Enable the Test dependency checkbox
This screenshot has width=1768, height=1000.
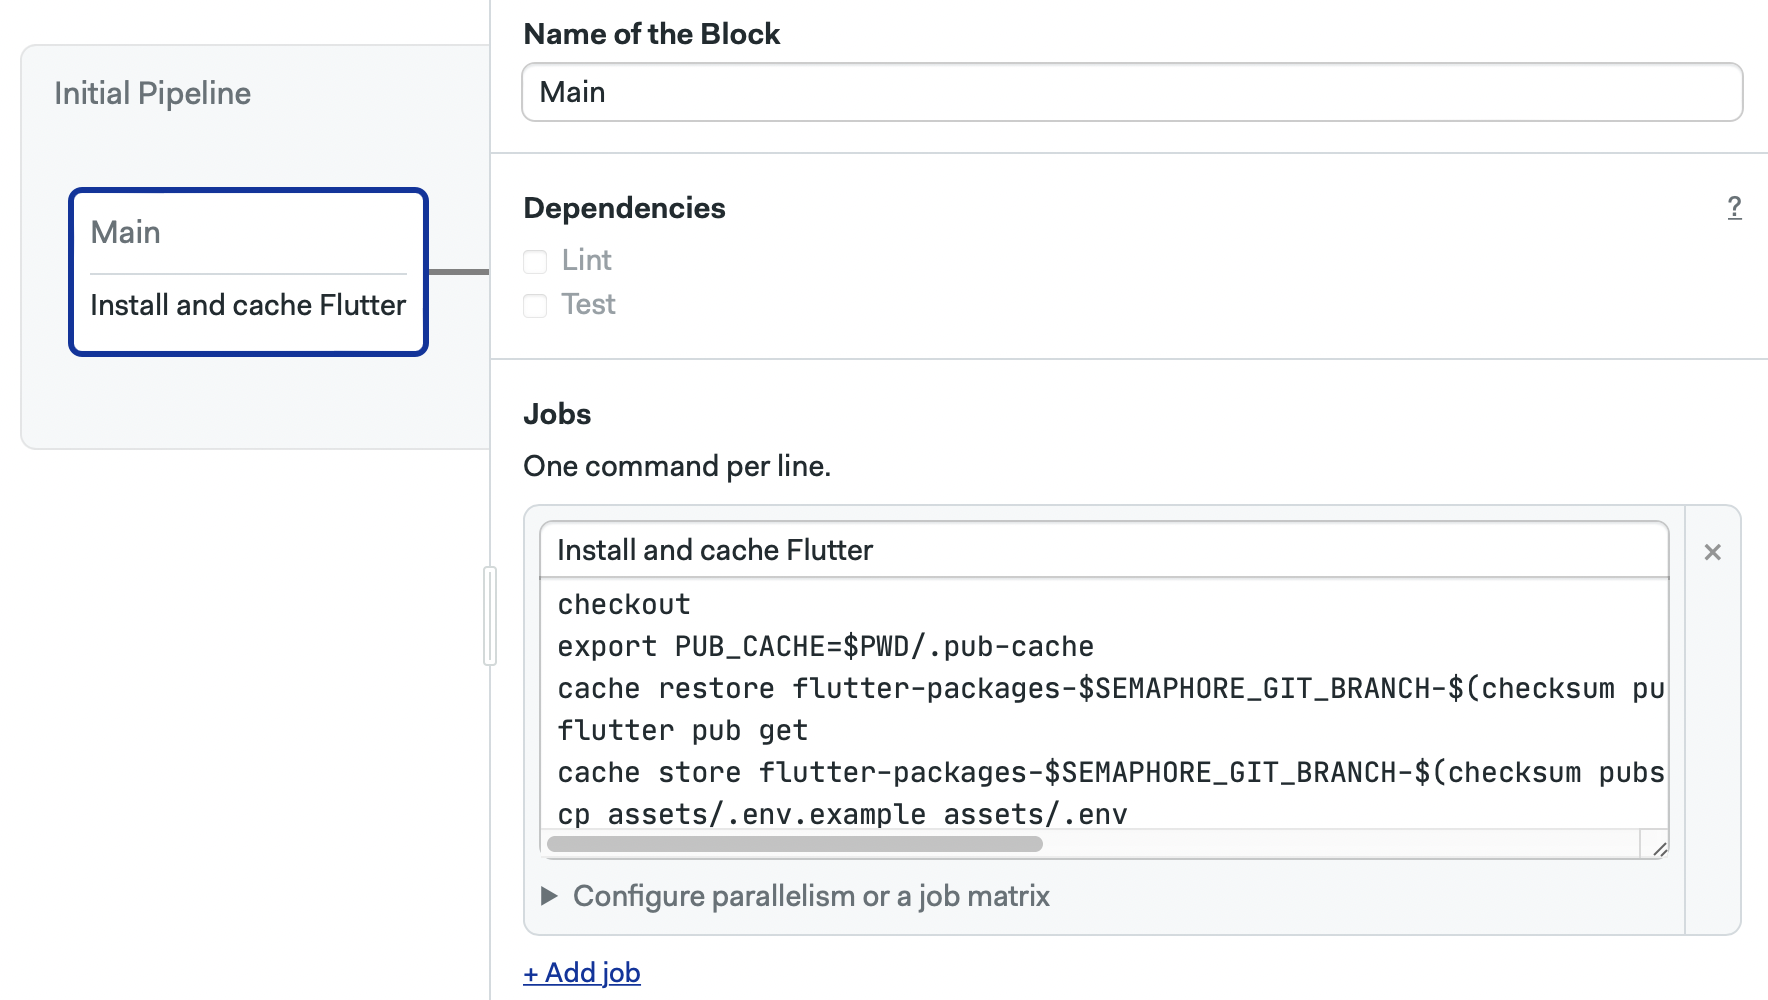click(534, 305)
